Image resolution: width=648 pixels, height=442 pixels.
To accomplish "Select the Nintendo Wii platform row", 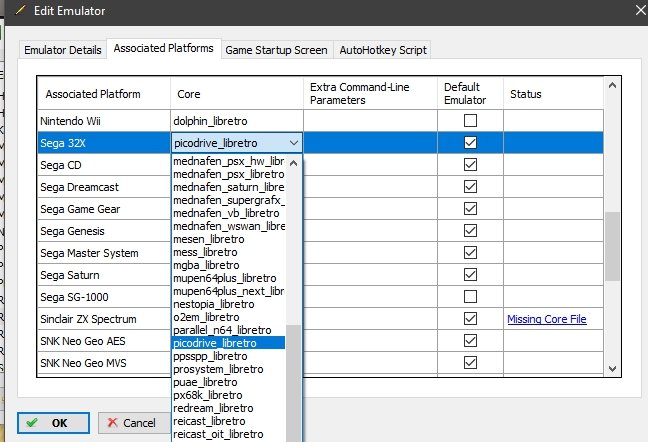I will point(104,121).
